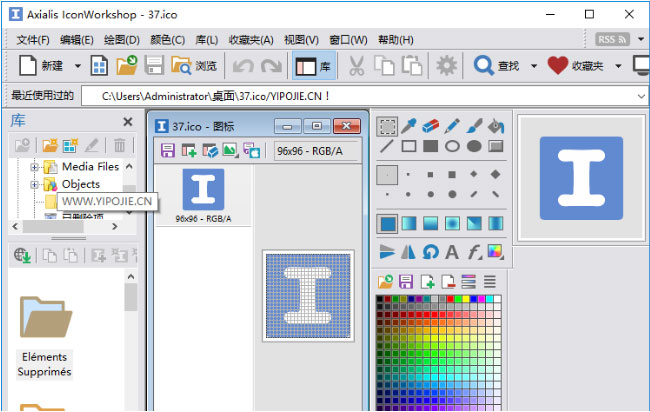Select the solid fill mode swatch

point(387,224)
